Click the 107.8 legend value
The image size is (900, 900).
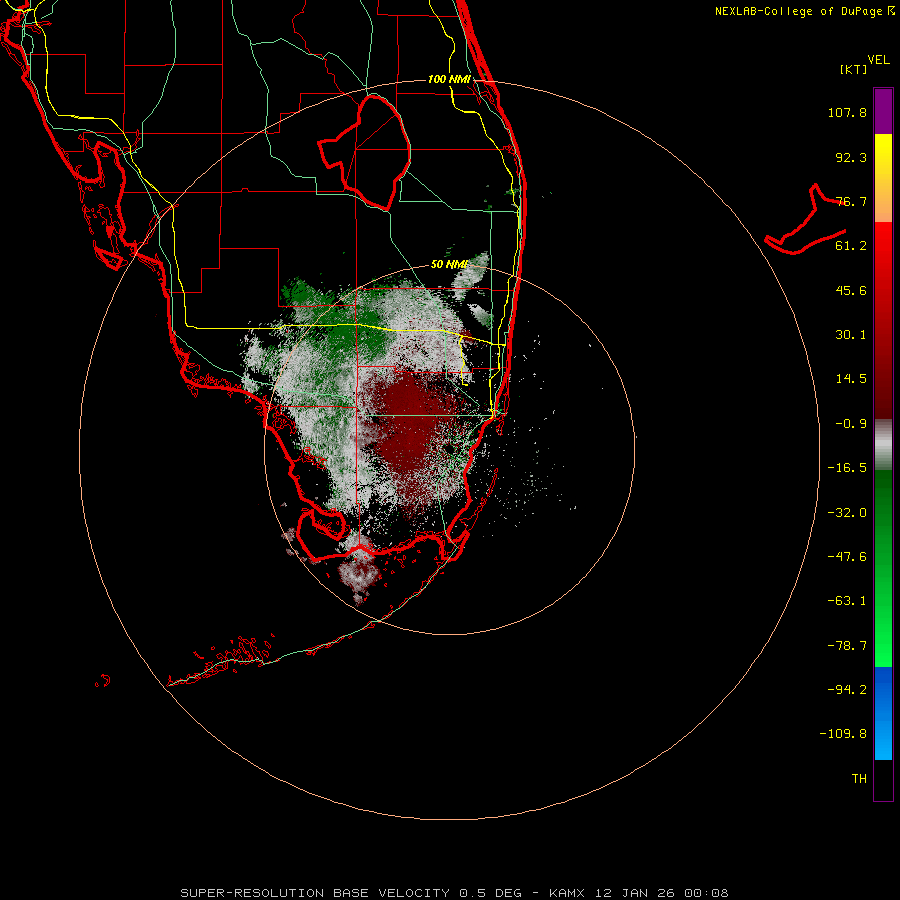(x=847, y=112)
